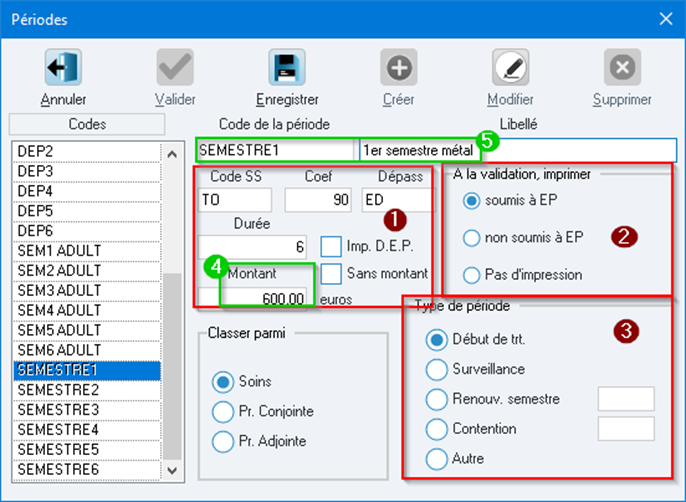This screenshot has height=502, width=686.
Task: Select DEP5 in the codes list
Action: (x=87, y=211)
